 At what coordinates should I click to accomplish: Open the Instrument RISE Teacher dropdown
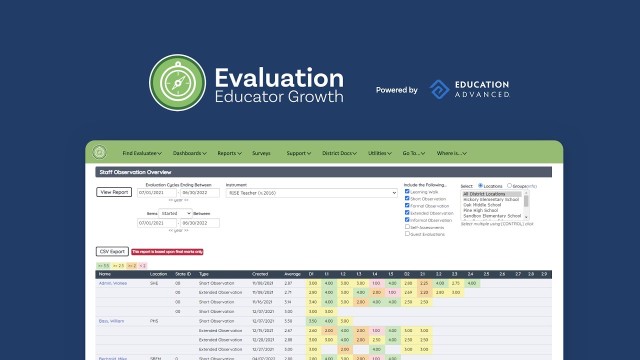pos(311,193)
